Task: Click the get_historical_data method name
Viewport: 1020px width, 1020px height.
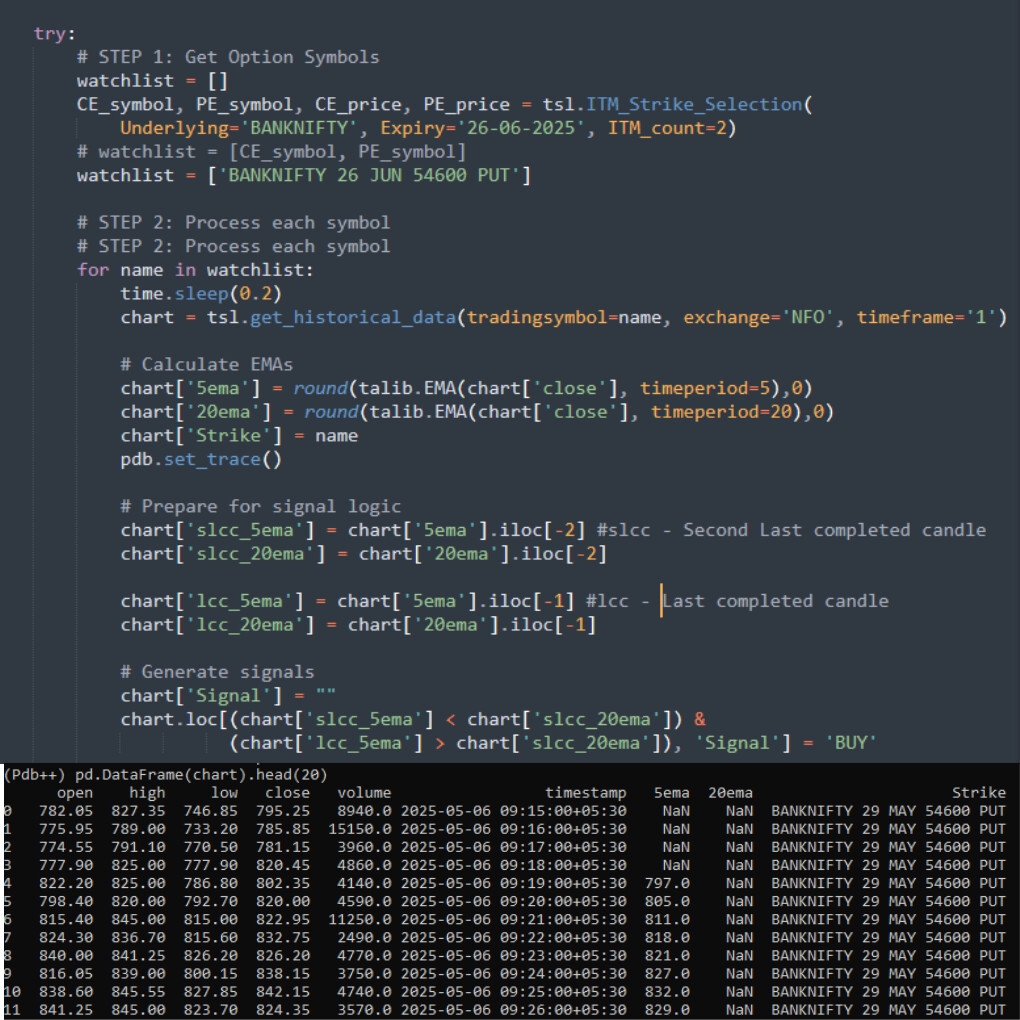Action: (x=353, y=317)
